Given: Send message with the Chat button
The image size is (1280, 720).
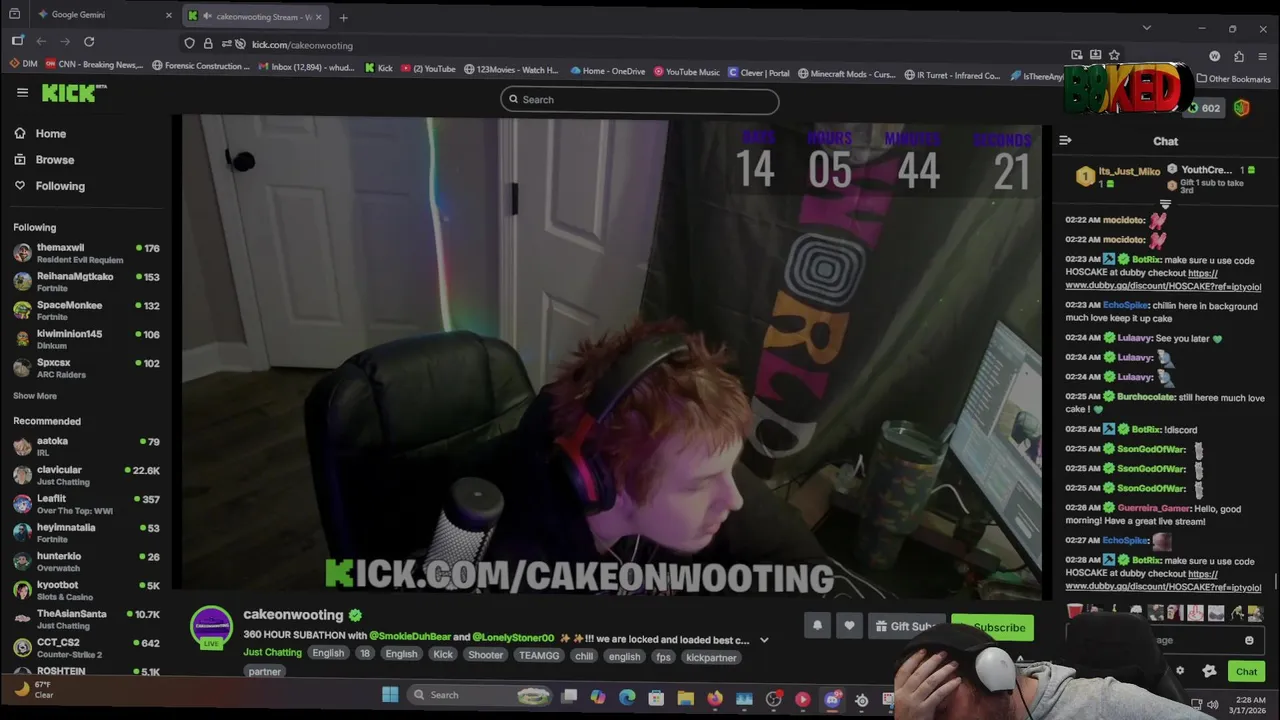Looking at the screenshot, I should coord(1246,672).
